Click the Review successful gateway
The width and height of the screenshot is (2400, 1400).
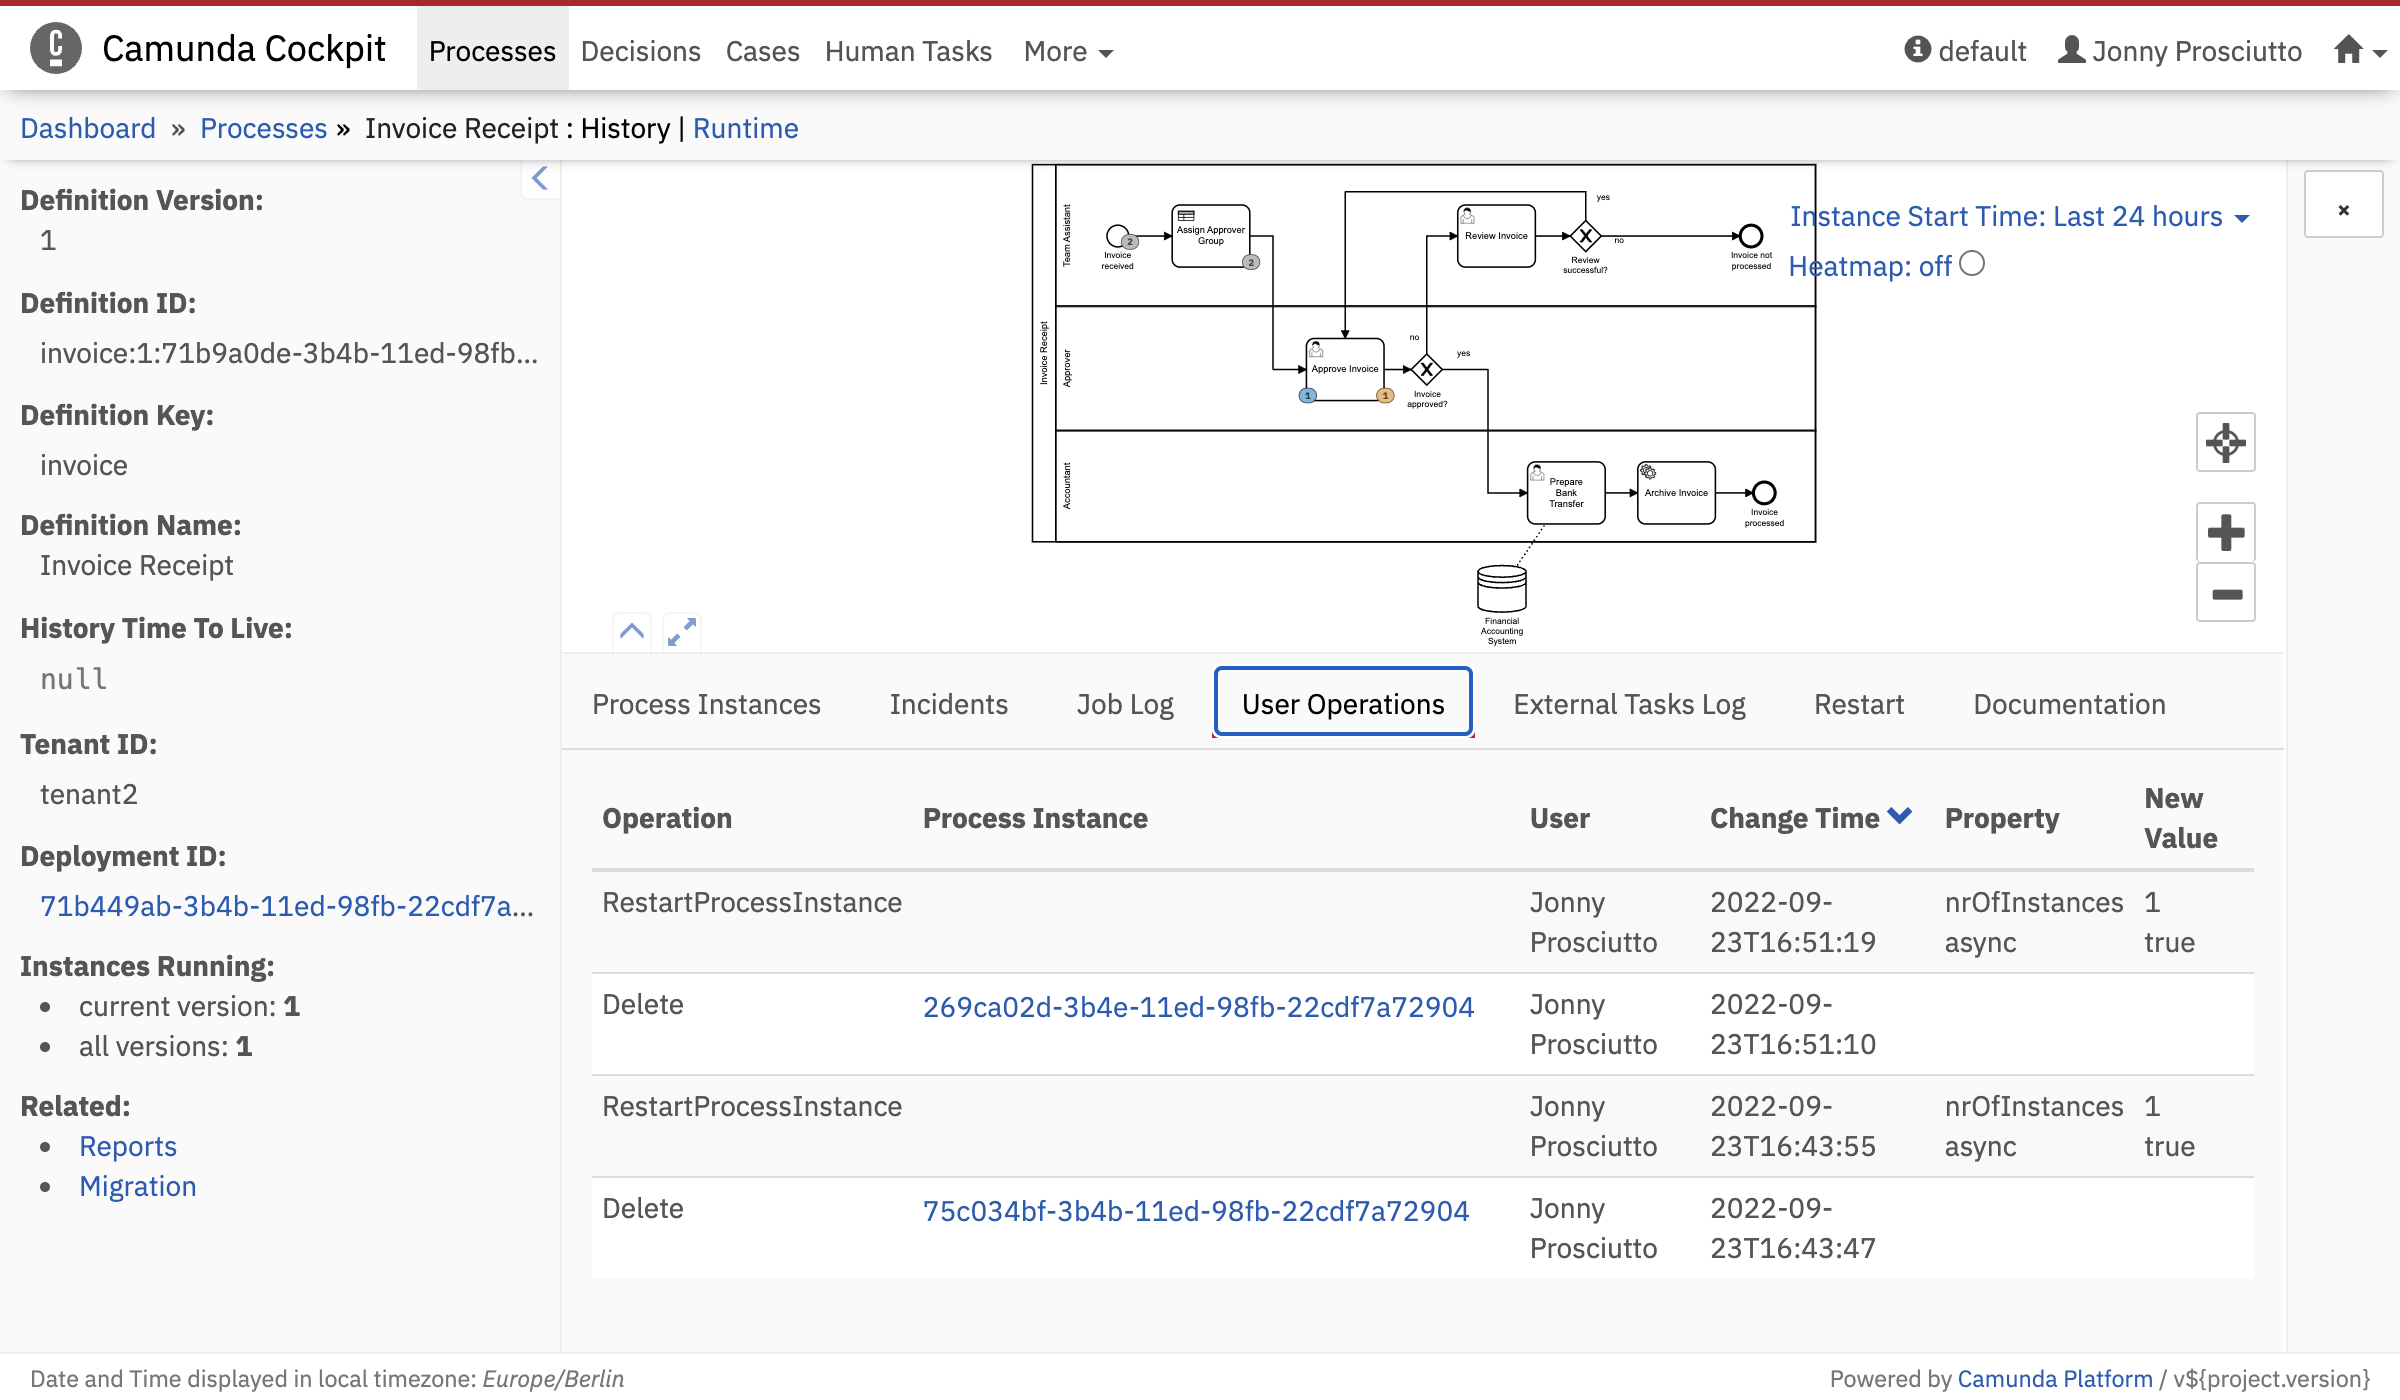pyautogui.click(x=1585, y=237)
